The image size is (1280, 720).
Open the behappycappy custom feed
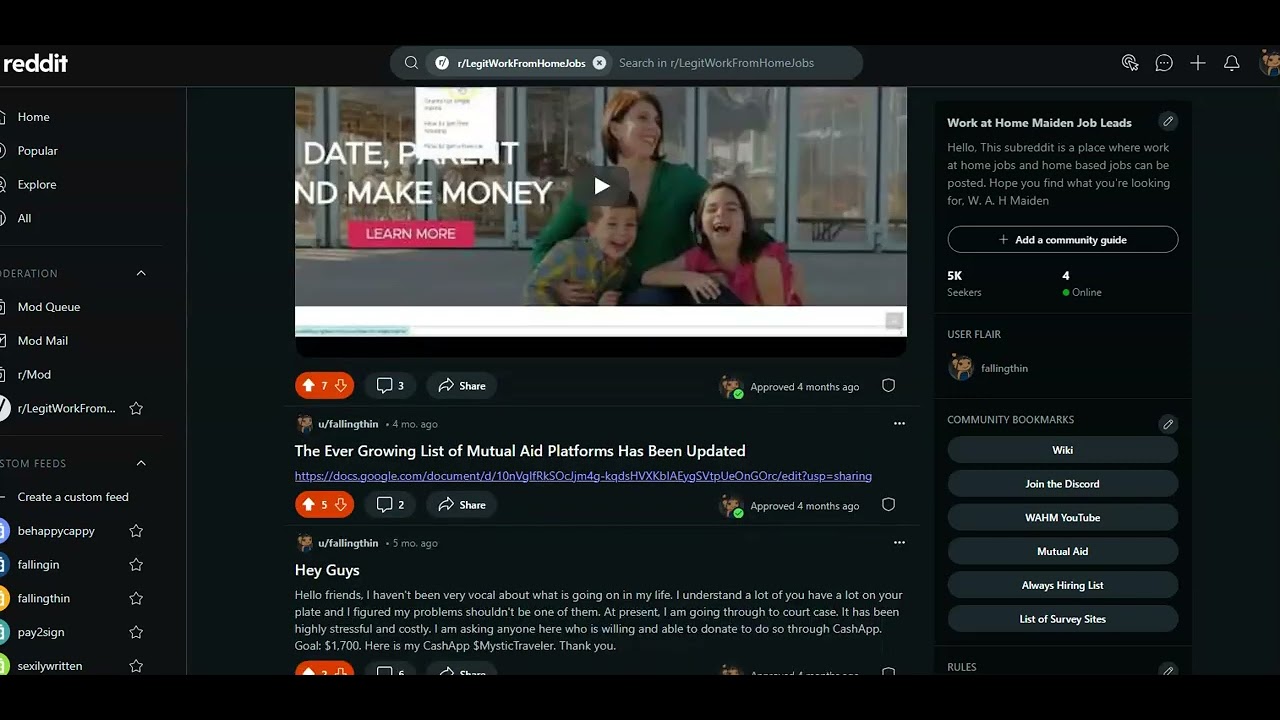pyautogui.click(x=56, y=531)
